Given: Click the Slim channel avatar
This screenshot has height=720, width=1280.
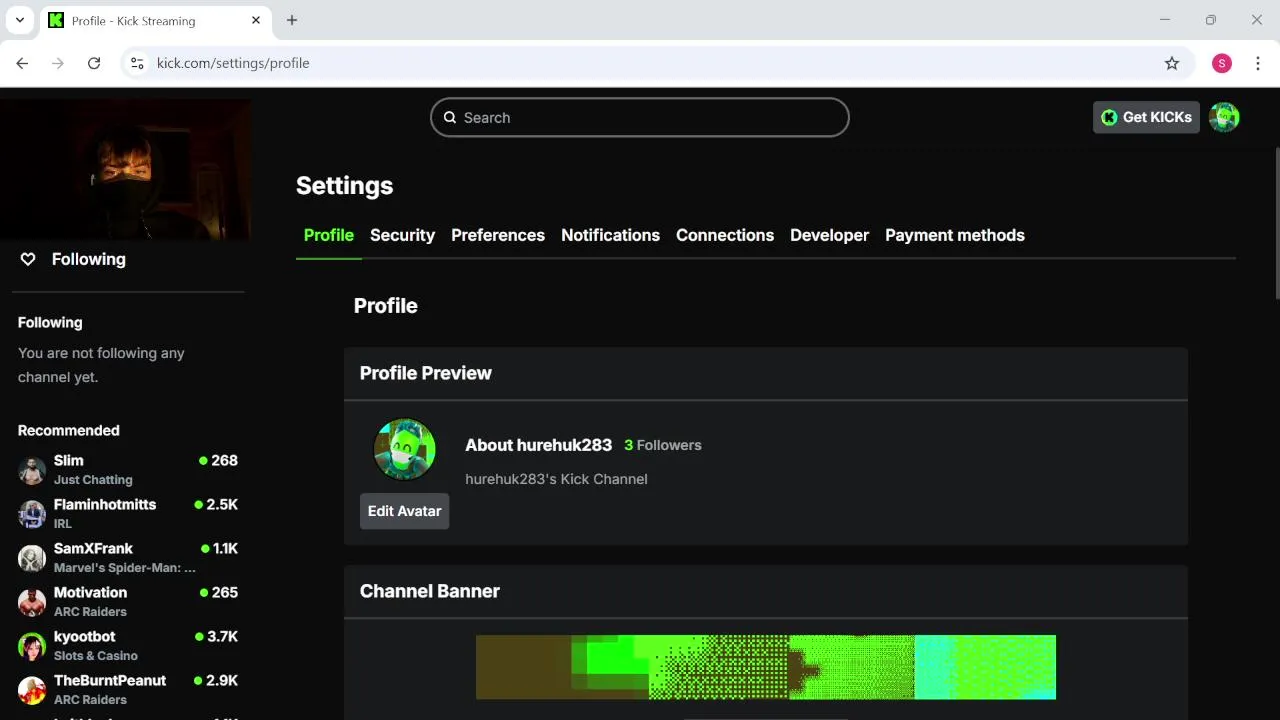Looking at the screenshot, I should (32, 470).
